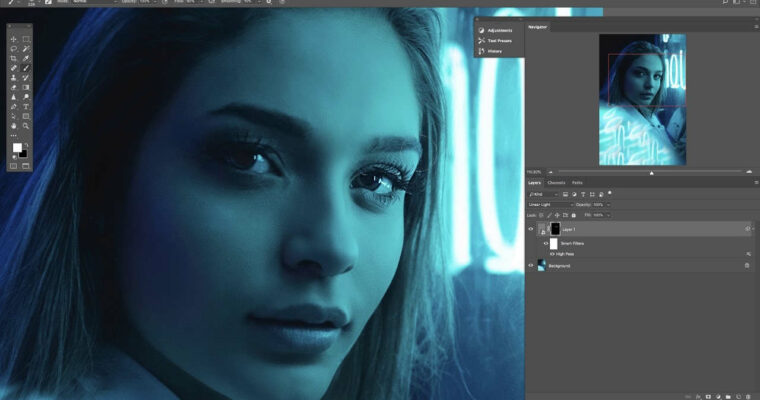Screen dimensions: 760x400
Task: Click the Navigator zoom percentage field
Action: click(x=534, y=172)
